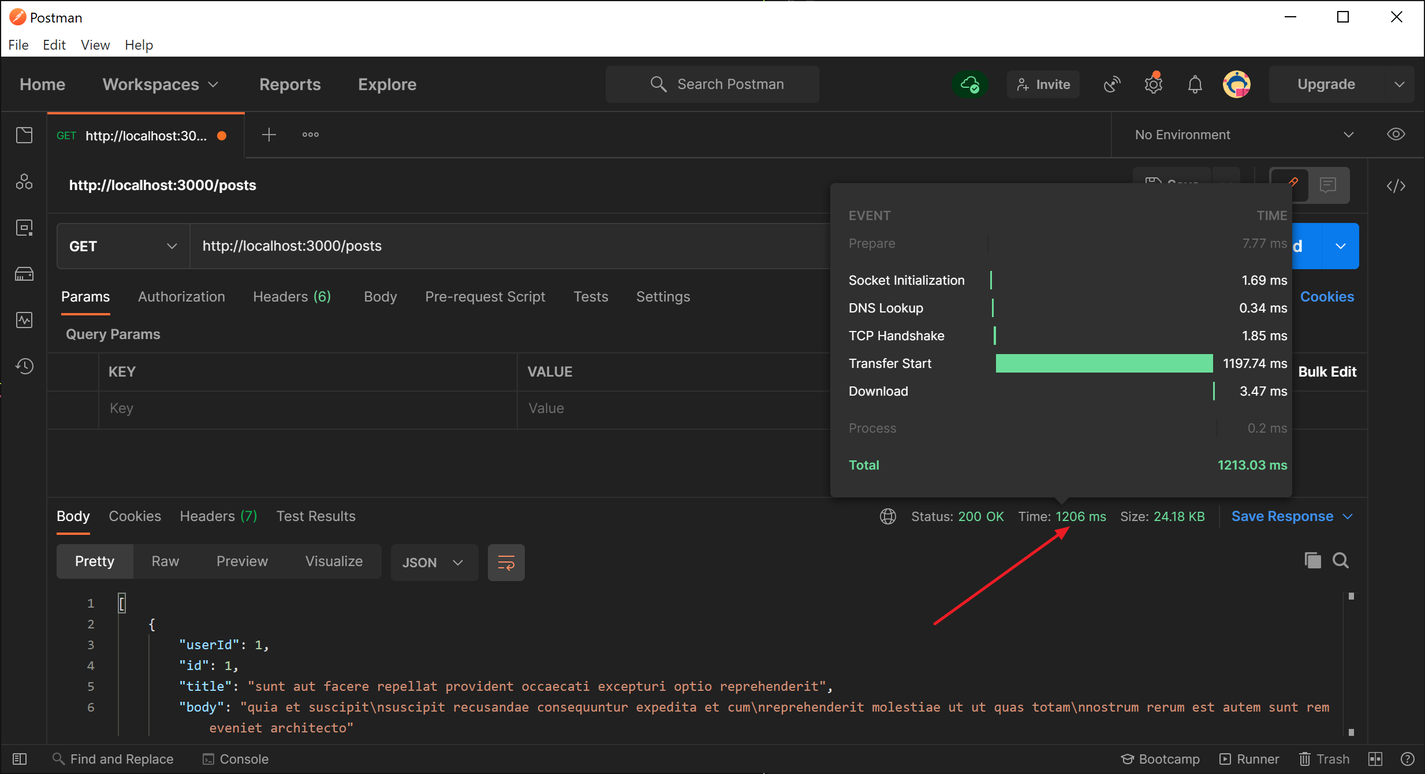This screenshot has height=774, width=1425.
Task: Open the Mock Servers sidebar icon
Action: [x=24, y=274]
